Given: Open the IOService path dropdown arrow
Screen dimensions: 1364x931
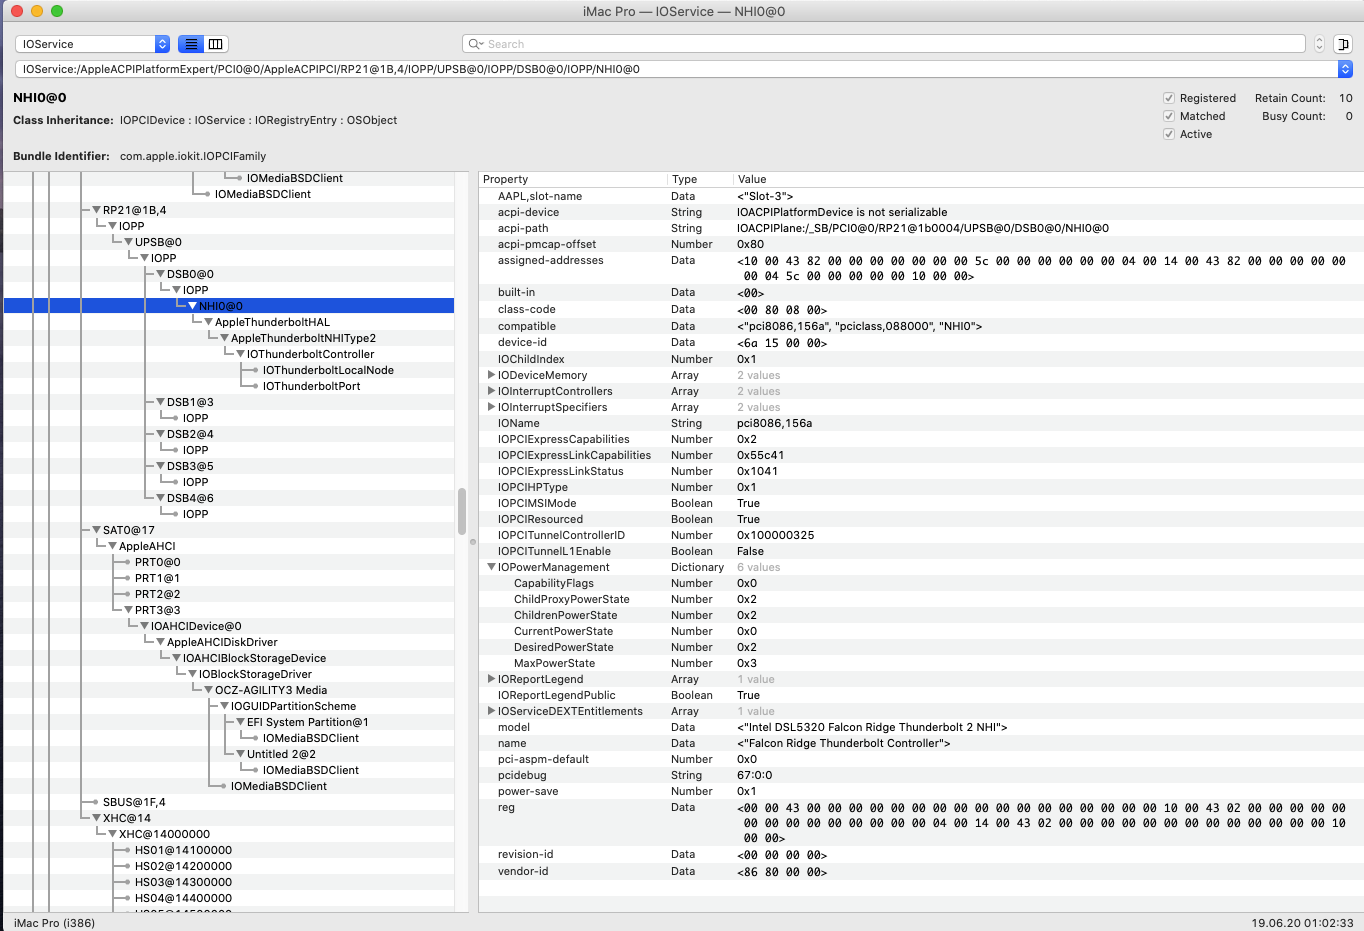Looking at the screenshot, I should [1345, 69].
